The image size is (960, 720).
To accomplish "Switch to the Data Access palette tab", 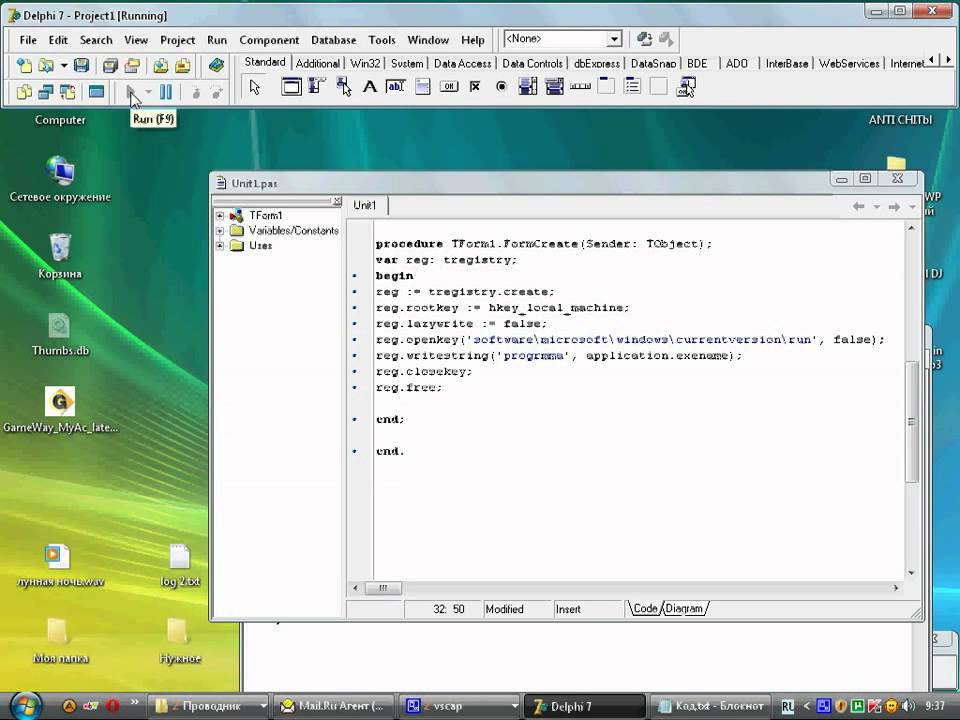I will point(462,64).
